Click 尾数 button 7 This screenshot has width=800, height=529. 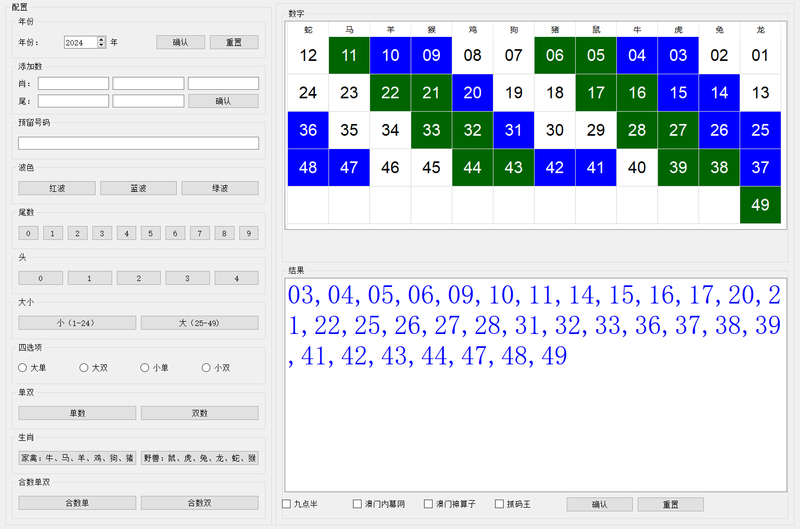199,233
